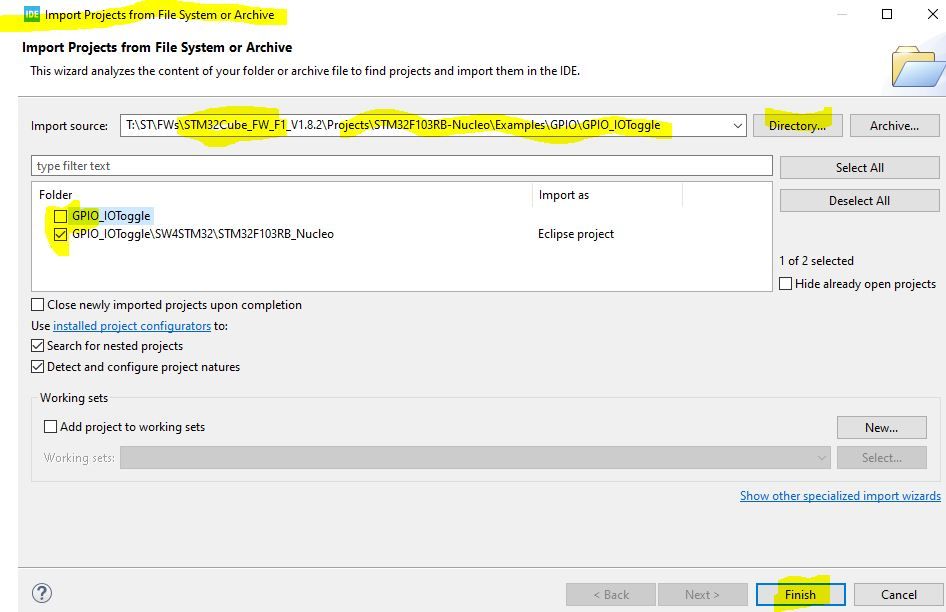Click the Finish button
The image size is (946, 612).
coord(801,594)
